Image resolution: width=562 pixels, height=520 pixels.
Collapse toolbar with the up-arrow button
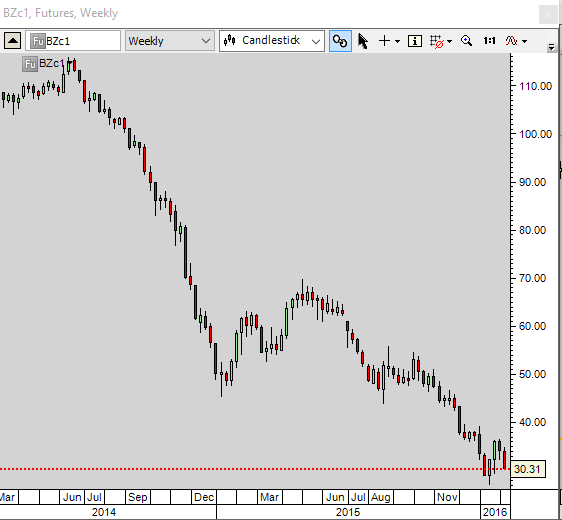pyautogui.click(x=13, y=40)
